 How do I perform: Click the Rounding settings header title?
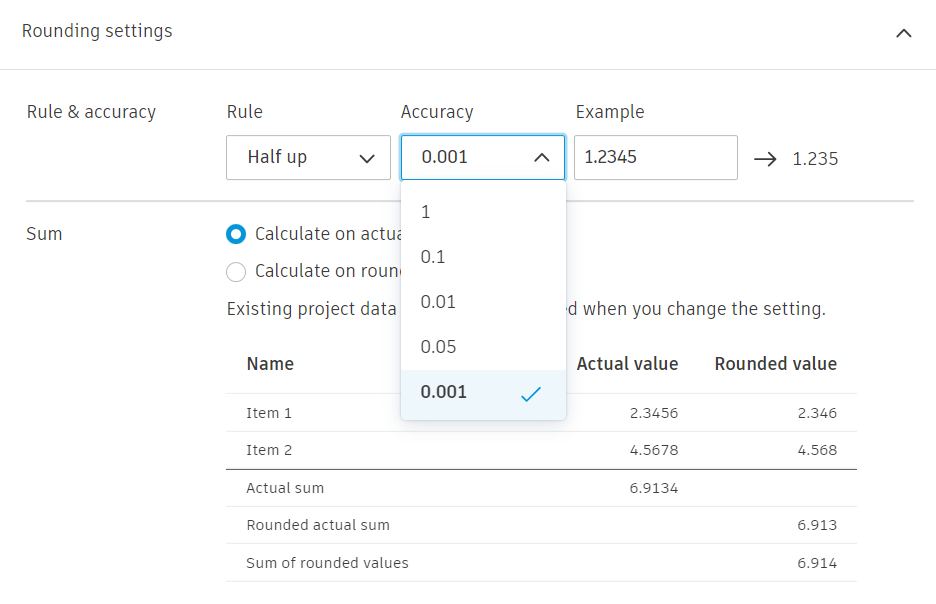[97, 31]
